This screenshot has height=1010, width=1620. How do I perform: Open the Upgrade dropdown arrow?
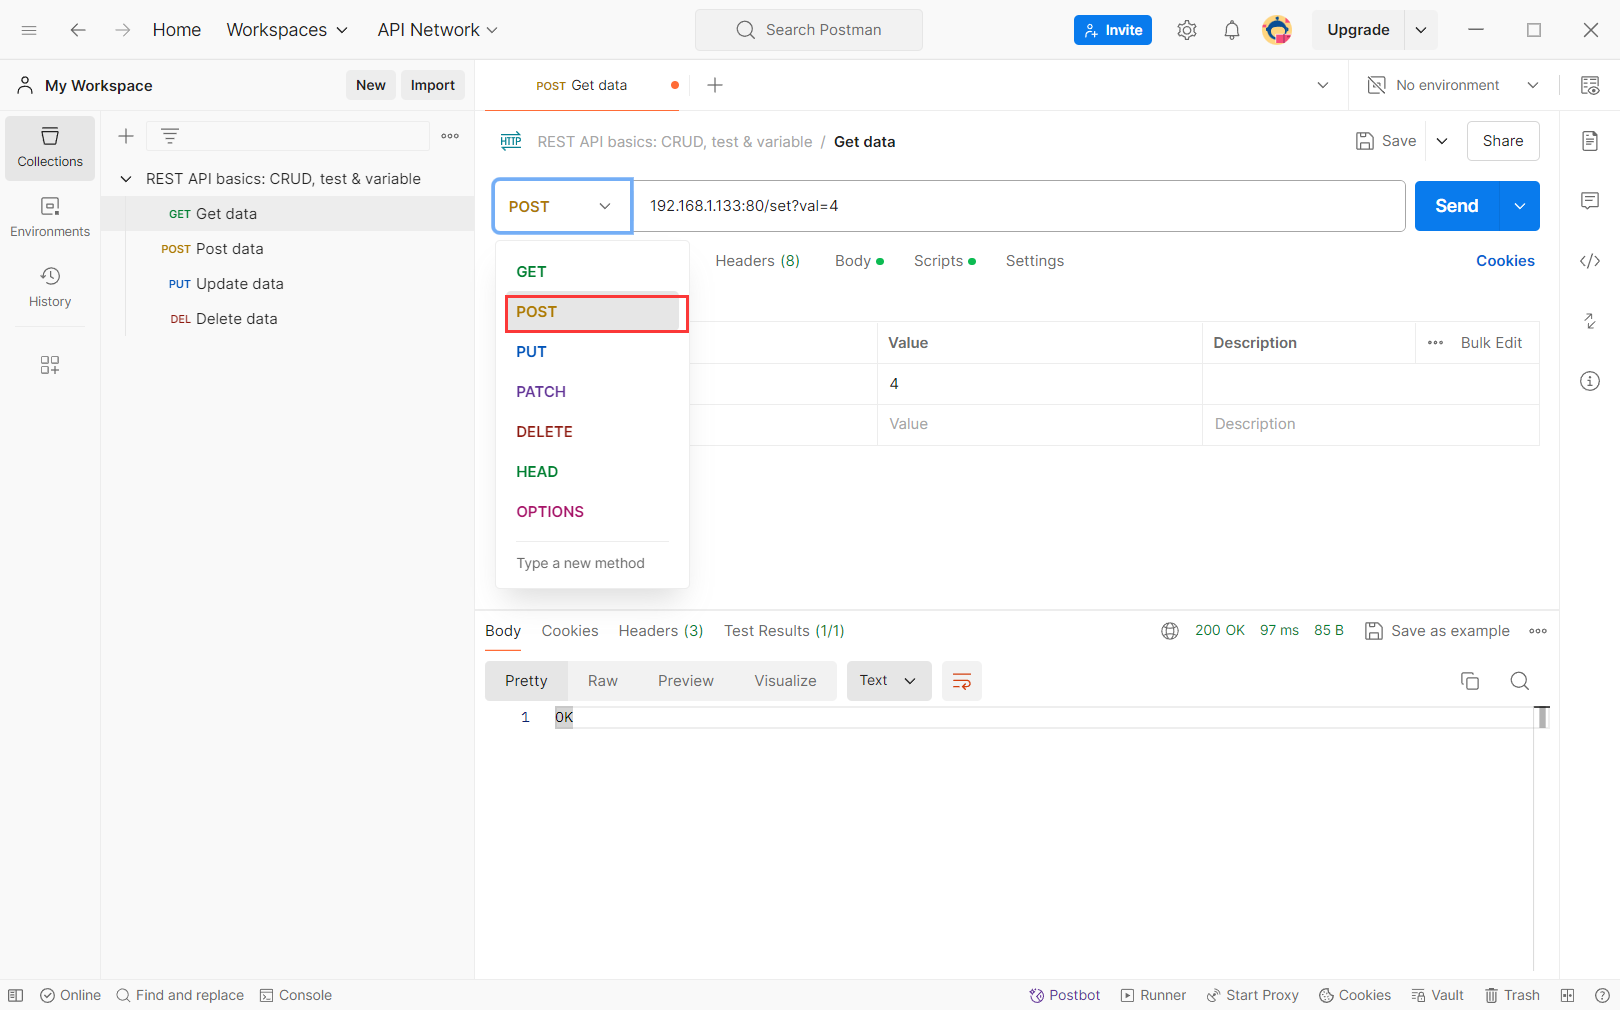pyautogui.click(x=1421, y=30)
